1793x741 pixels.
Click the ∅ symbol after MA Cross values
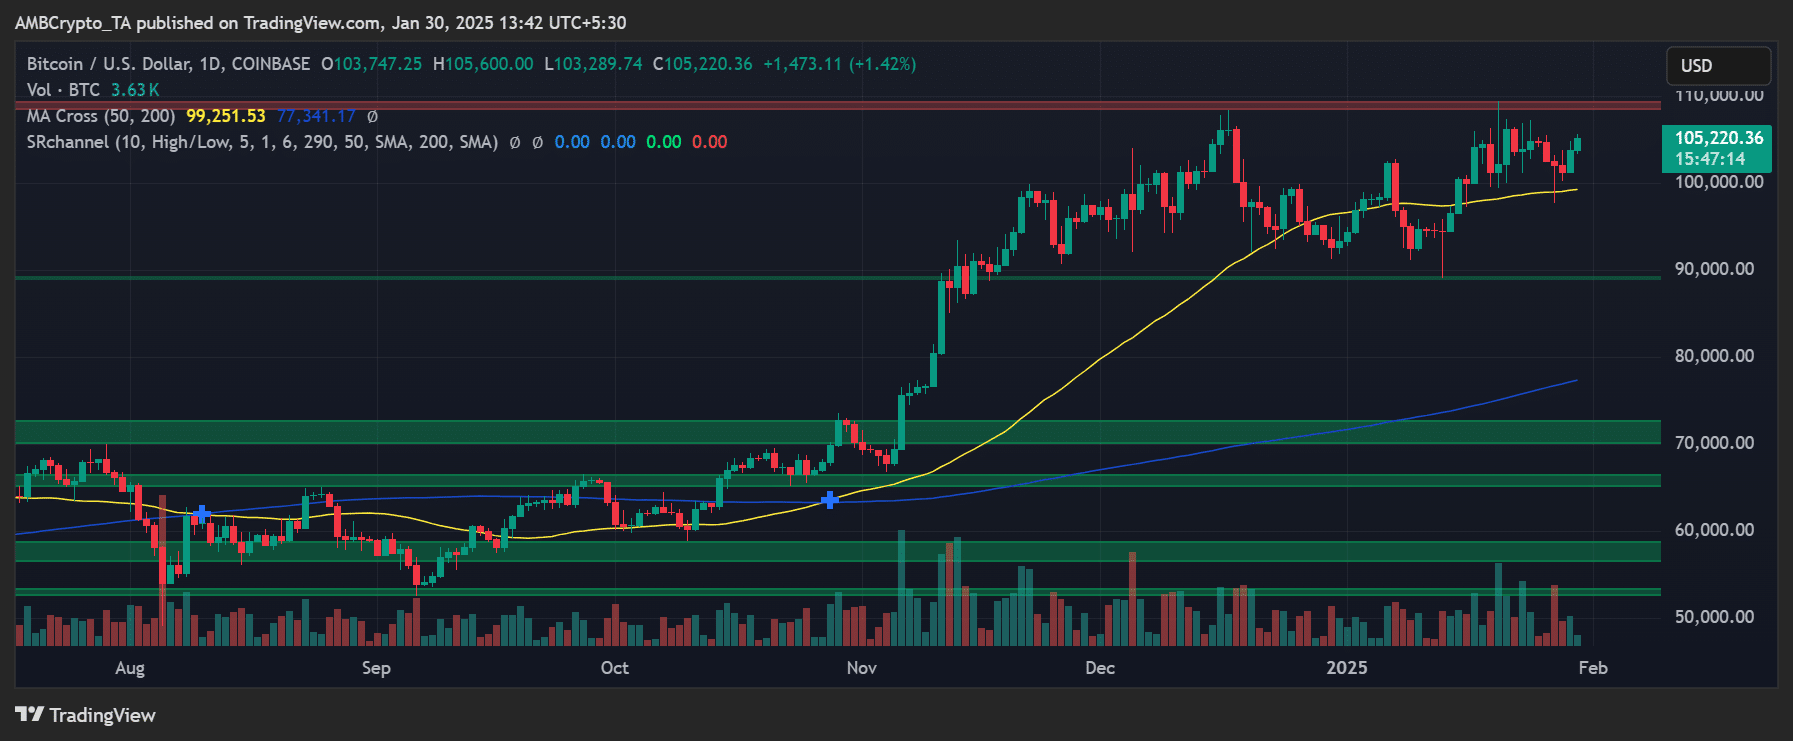tap(372, 116)
